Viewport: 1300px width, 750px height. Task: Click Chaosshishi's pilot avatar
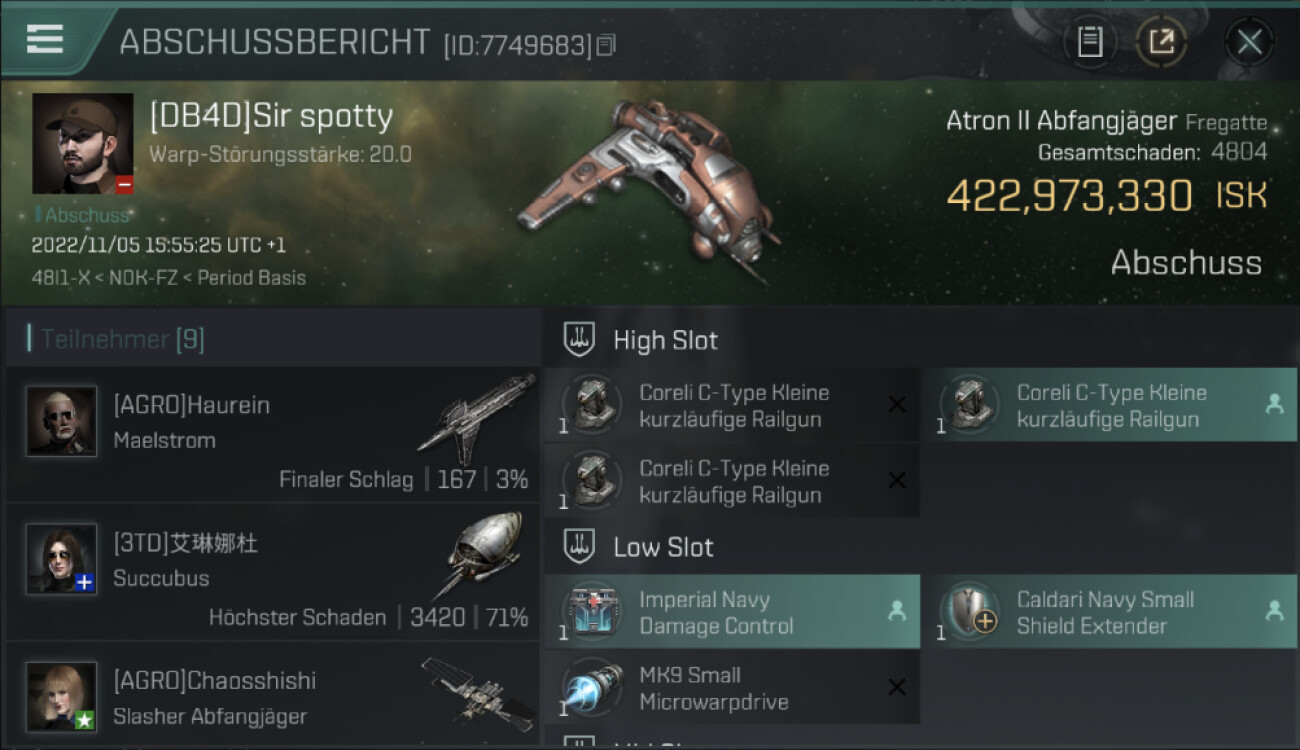click(62, 696)
